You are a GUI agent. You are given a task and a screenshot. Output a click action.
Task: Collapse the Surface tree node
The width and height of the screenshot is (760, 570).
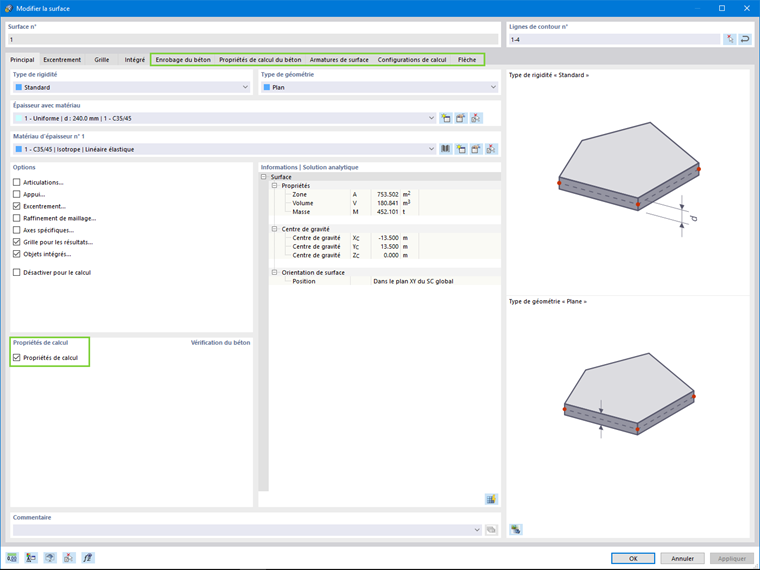click(x=264, y=177)
